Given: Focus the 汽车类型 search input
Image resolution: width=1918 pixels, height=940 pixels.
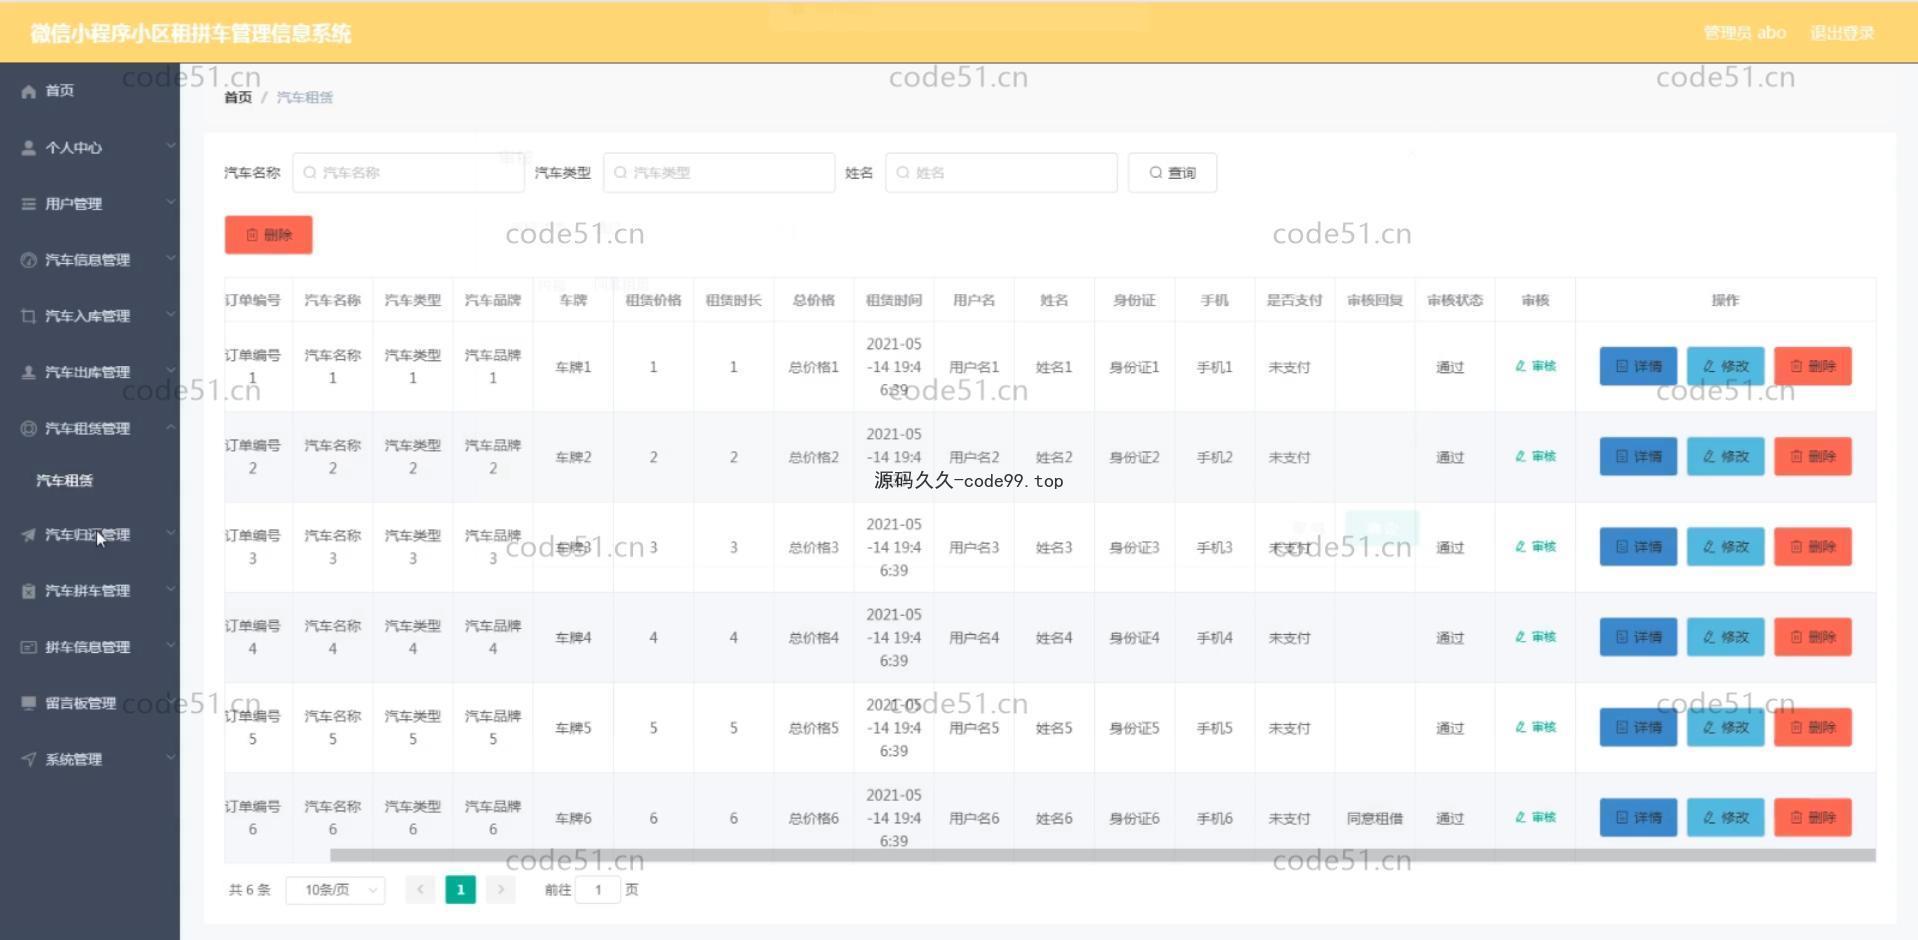Looking at the screenshot, I should click(719, 172).
